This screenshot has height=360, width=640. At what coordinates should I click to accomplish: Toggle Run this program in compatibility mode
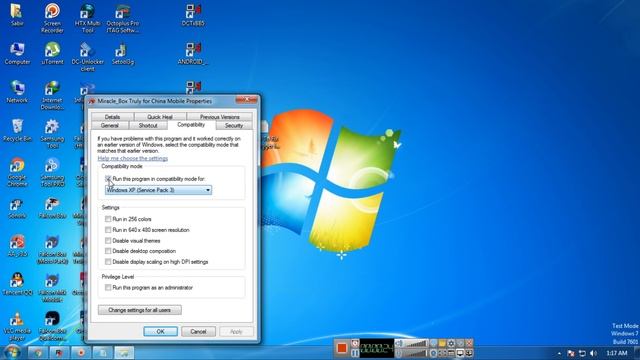108,179
